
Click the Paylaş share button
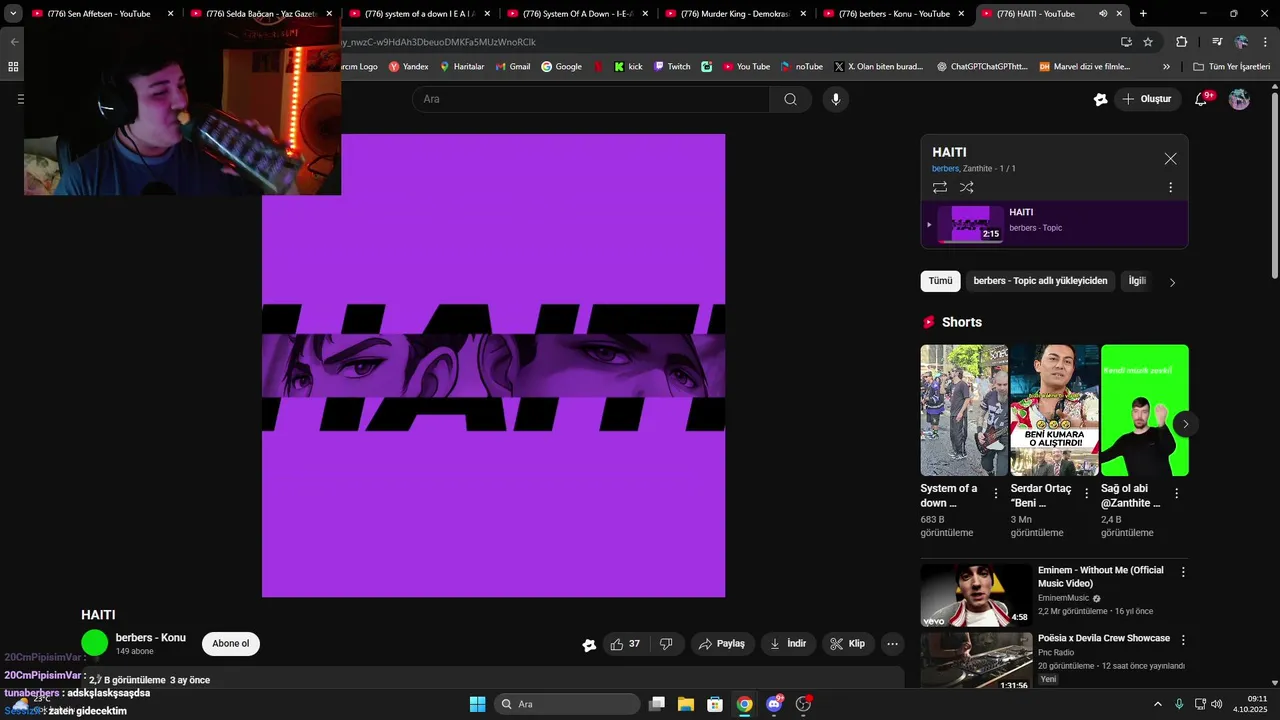pos(722,644)
